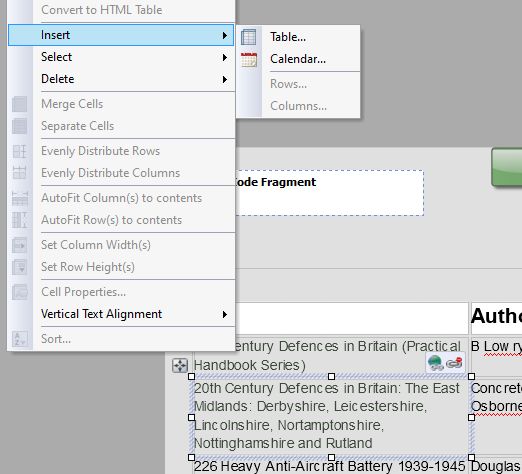522x474 pixels.
Task: Click the 226 Heavy Anti-Aircraft Battery cell
Action: (x=330, y=466)
